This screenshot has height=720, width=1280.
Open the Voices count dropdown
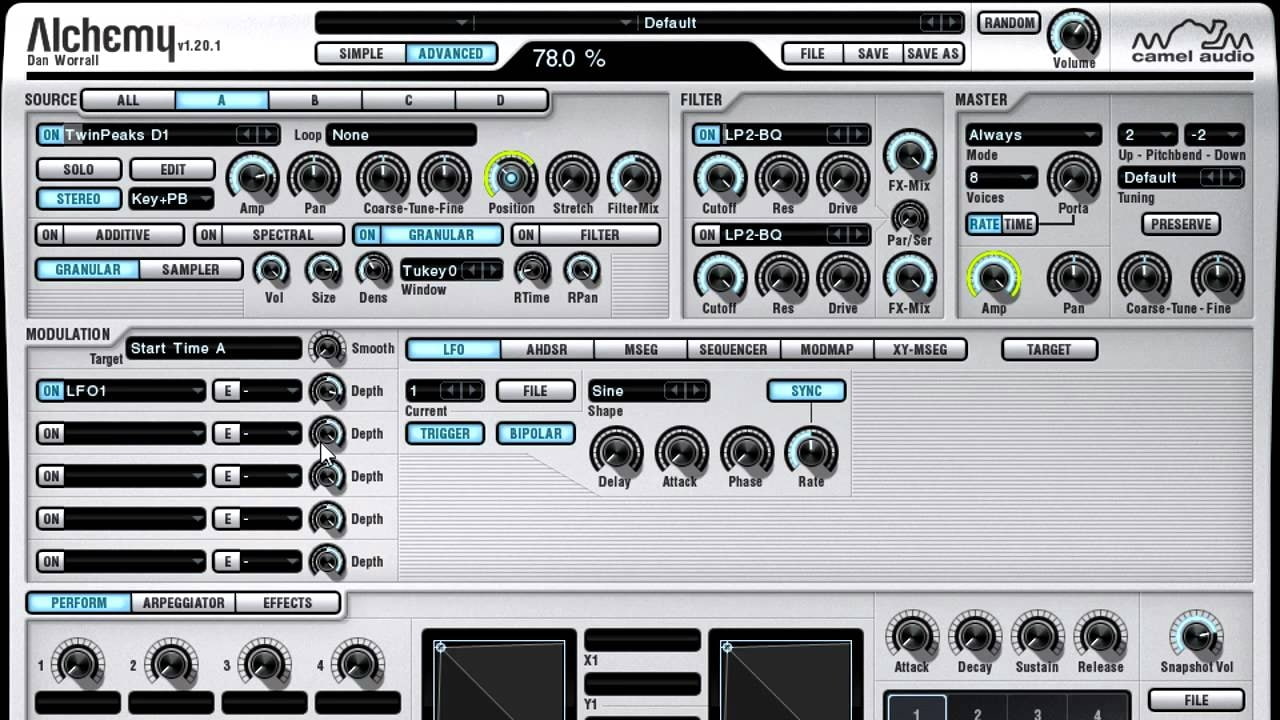(1001, 178)
